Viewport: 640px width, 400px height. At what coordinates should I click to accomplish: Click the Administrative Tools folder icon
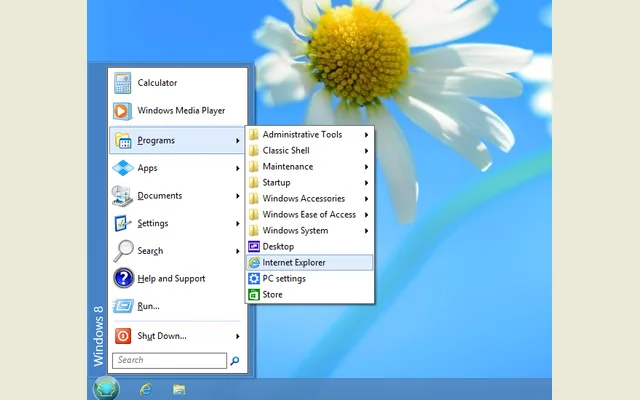[x=253, y=134]
